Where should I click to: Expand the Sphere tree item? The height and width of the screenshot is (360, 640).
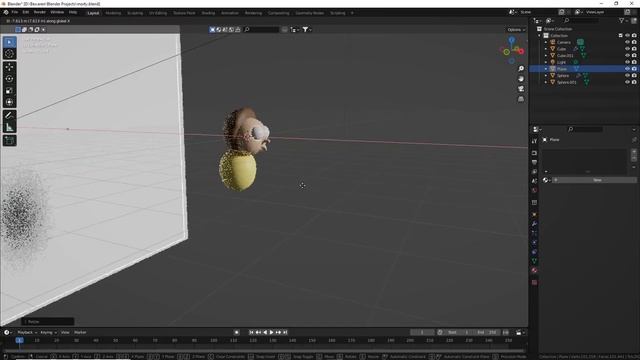[x=546, y=76]
